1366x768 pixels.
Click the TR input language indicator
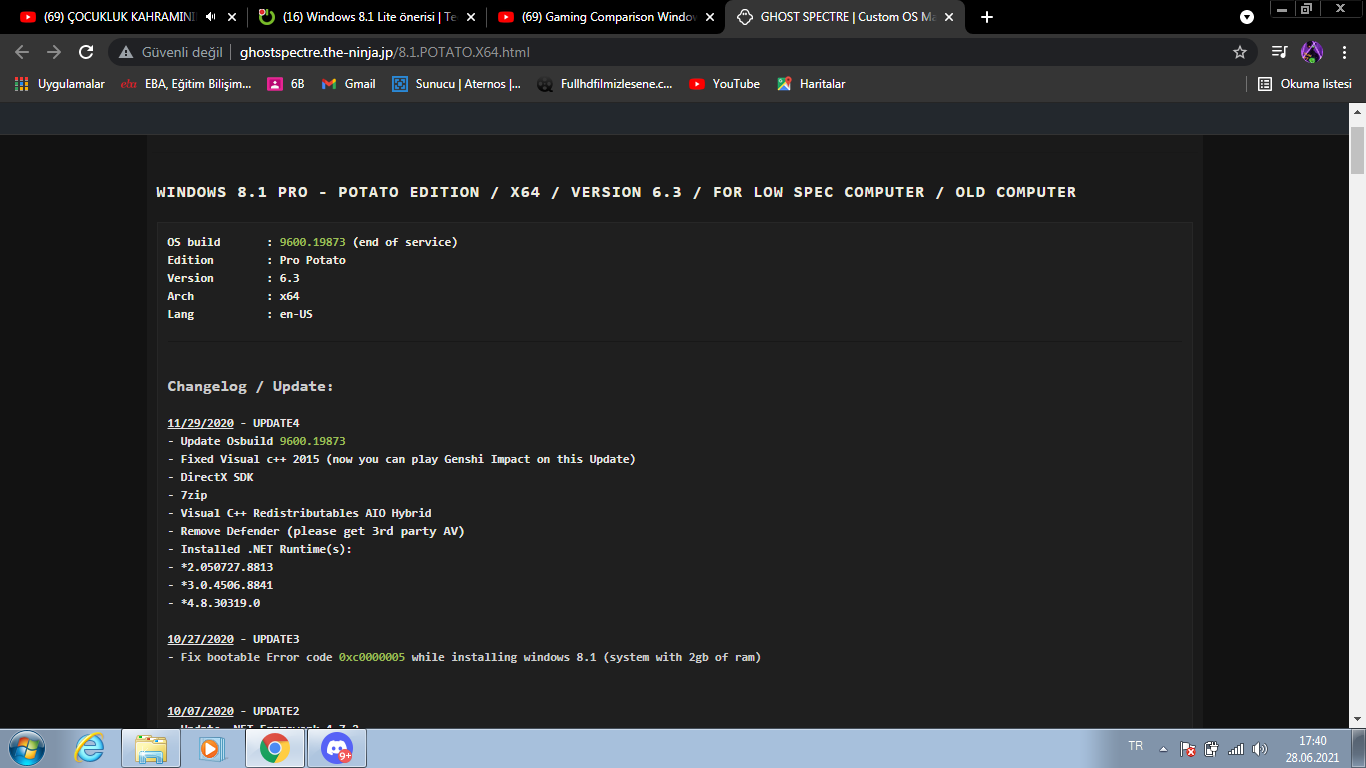[1136, 746]
